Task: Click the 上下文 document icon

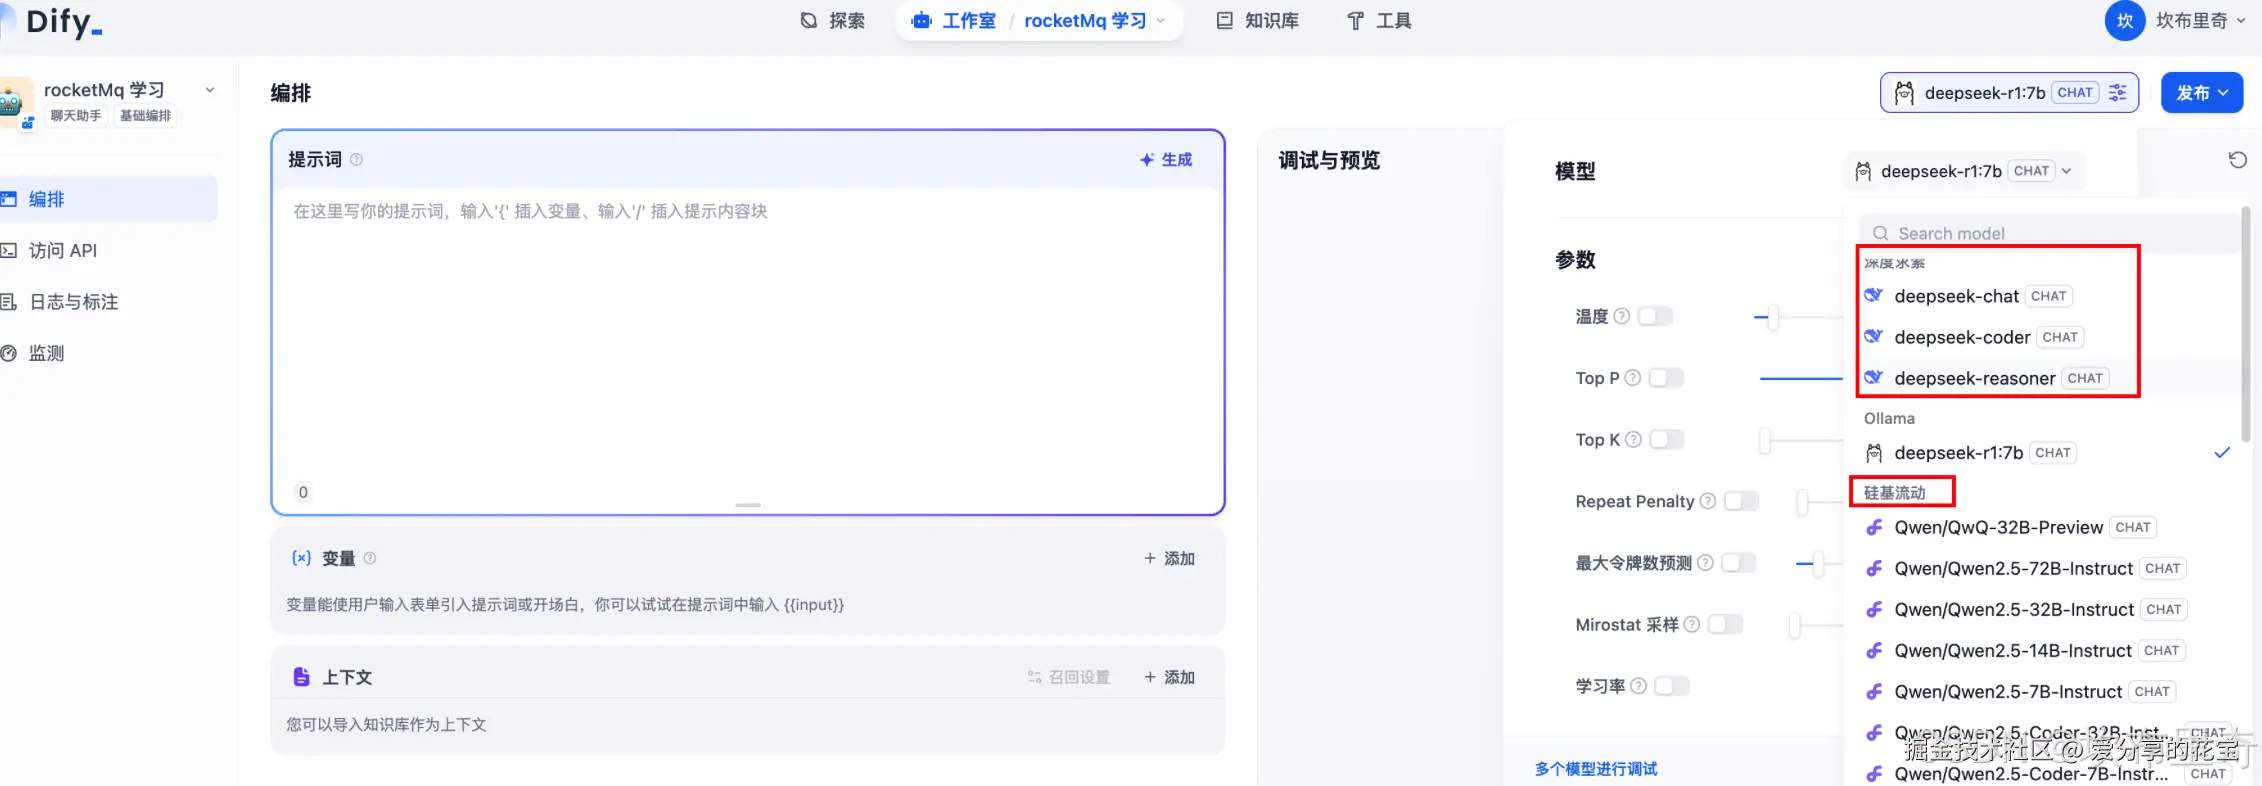Action: click(301, 677)
